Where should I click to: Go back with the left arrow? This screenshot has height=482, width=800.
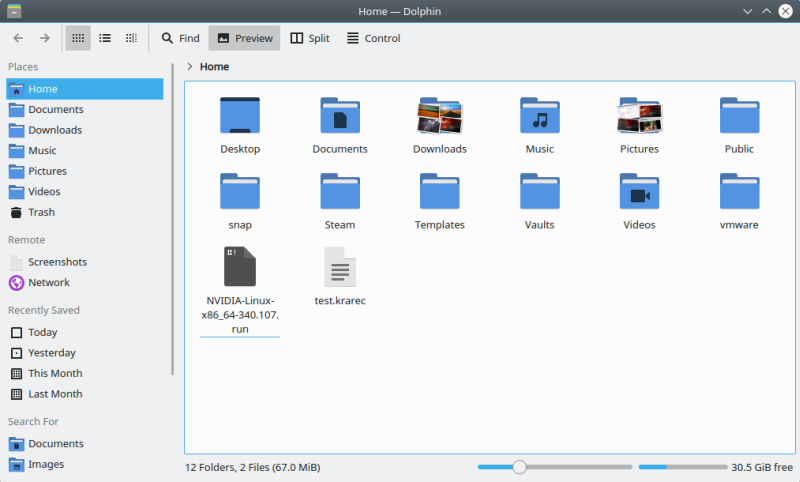(x=18, y=38)
